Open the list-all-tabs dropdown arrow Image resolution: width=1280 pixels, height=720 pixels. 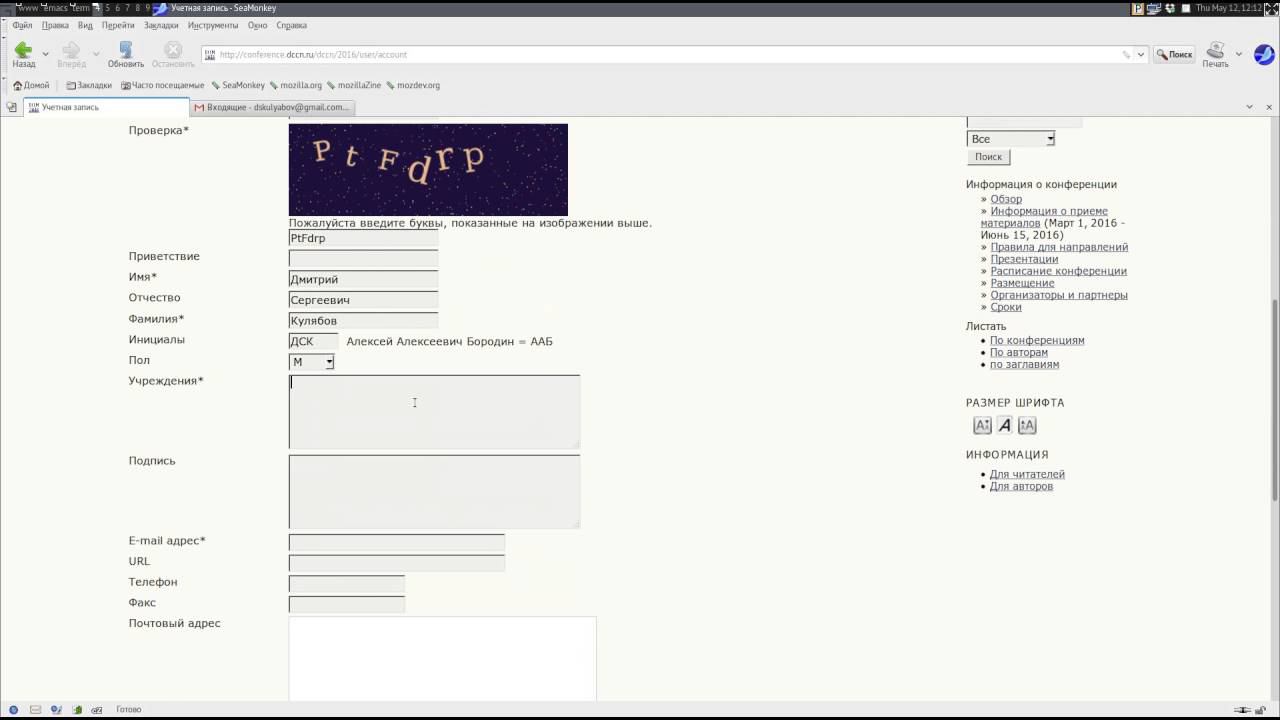point(1249,107)
